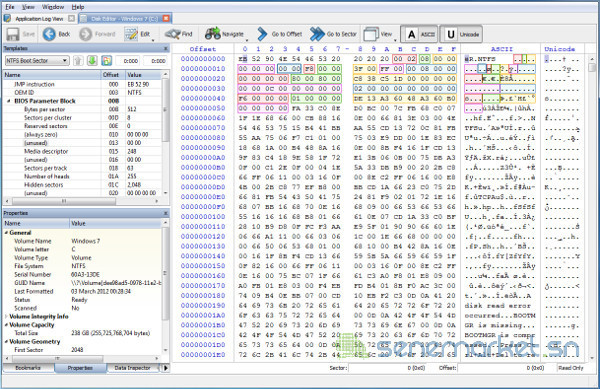This screenshot has width=600, height=389.
Task: Open the NTFS Boot Sector template dropdown
Action: click(37, 60)
